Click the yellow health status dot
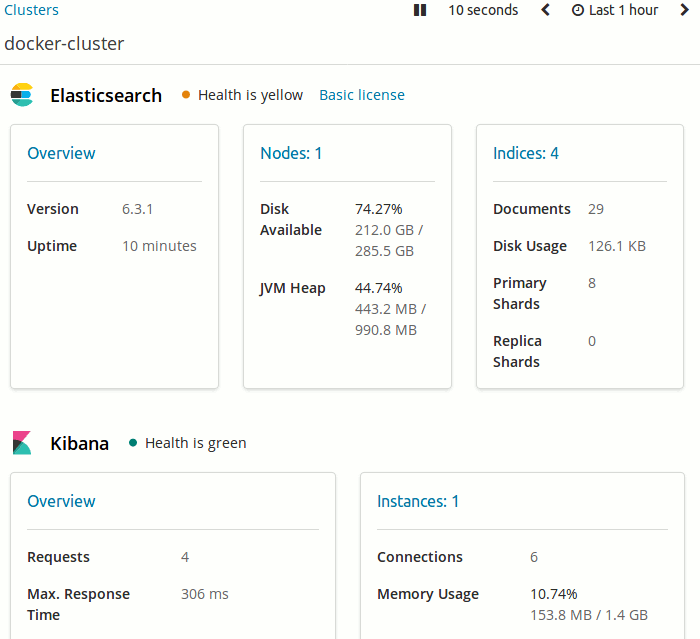 186,95
